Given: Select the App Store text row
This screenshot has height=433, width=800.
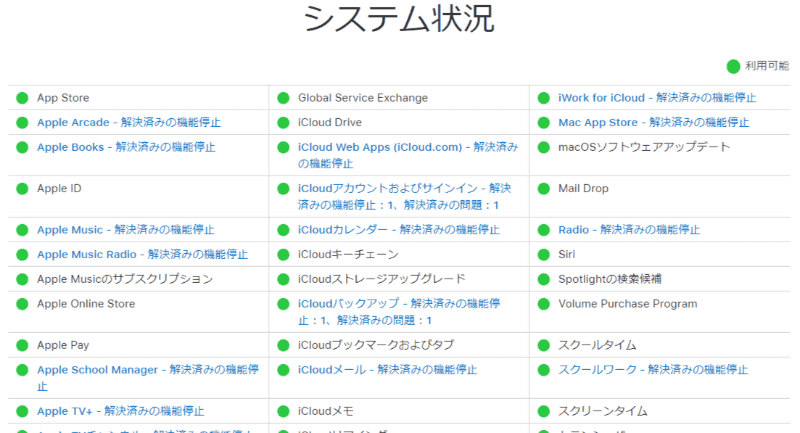Looking at the screenshot, I should [63, 97].
